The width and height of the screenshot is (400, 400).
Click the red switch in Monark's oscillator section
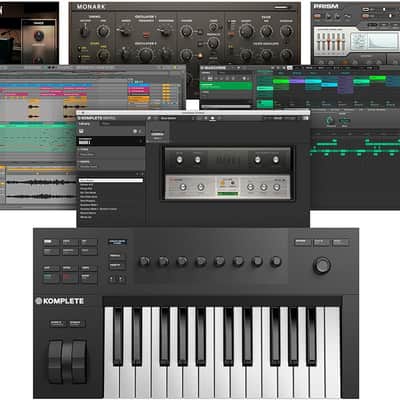(x=146, y=35)
